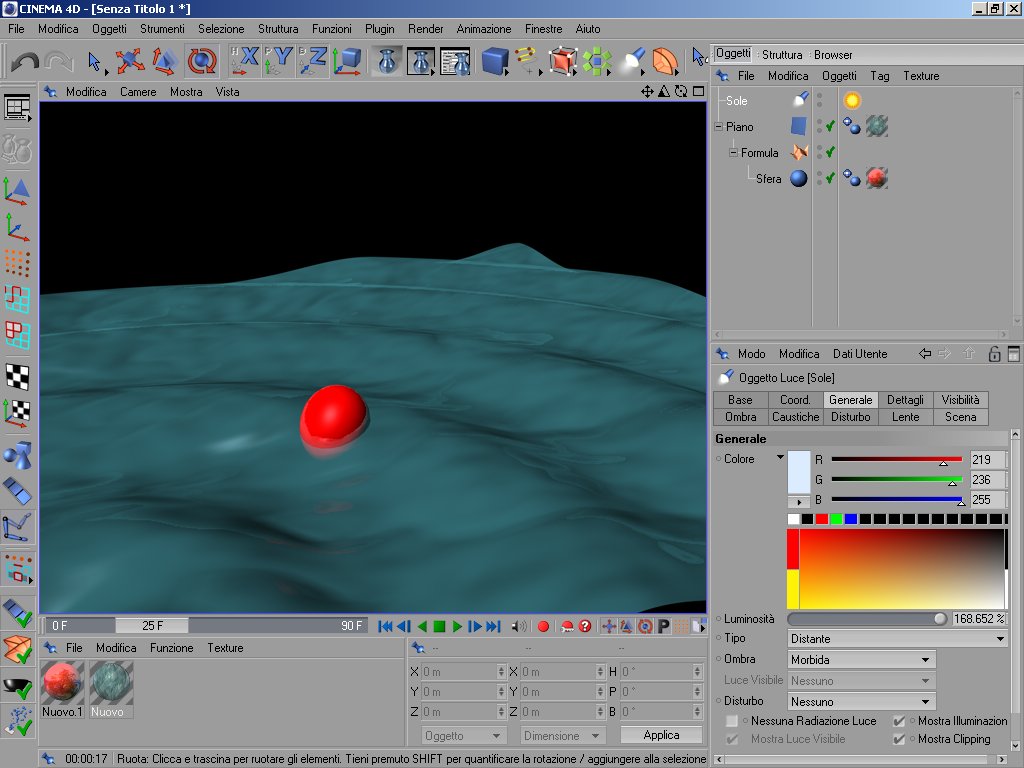Screen dimensions: 1024x768
Task: Open the NURBS objects icon
Action: point(562,61)
